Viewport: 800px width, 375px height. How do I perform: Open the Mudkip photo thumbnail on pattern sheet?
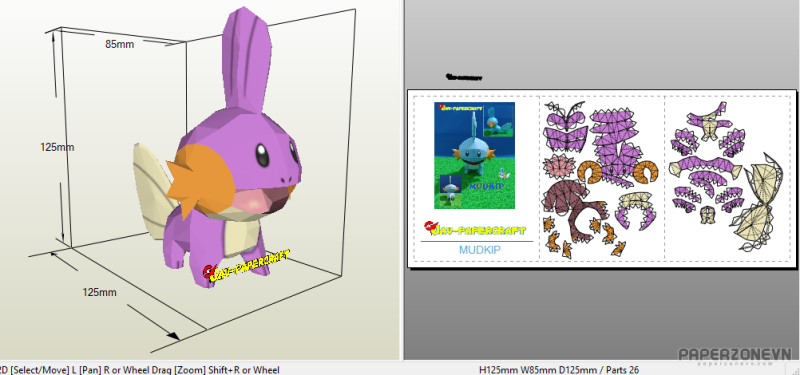(x=474, y=155)
